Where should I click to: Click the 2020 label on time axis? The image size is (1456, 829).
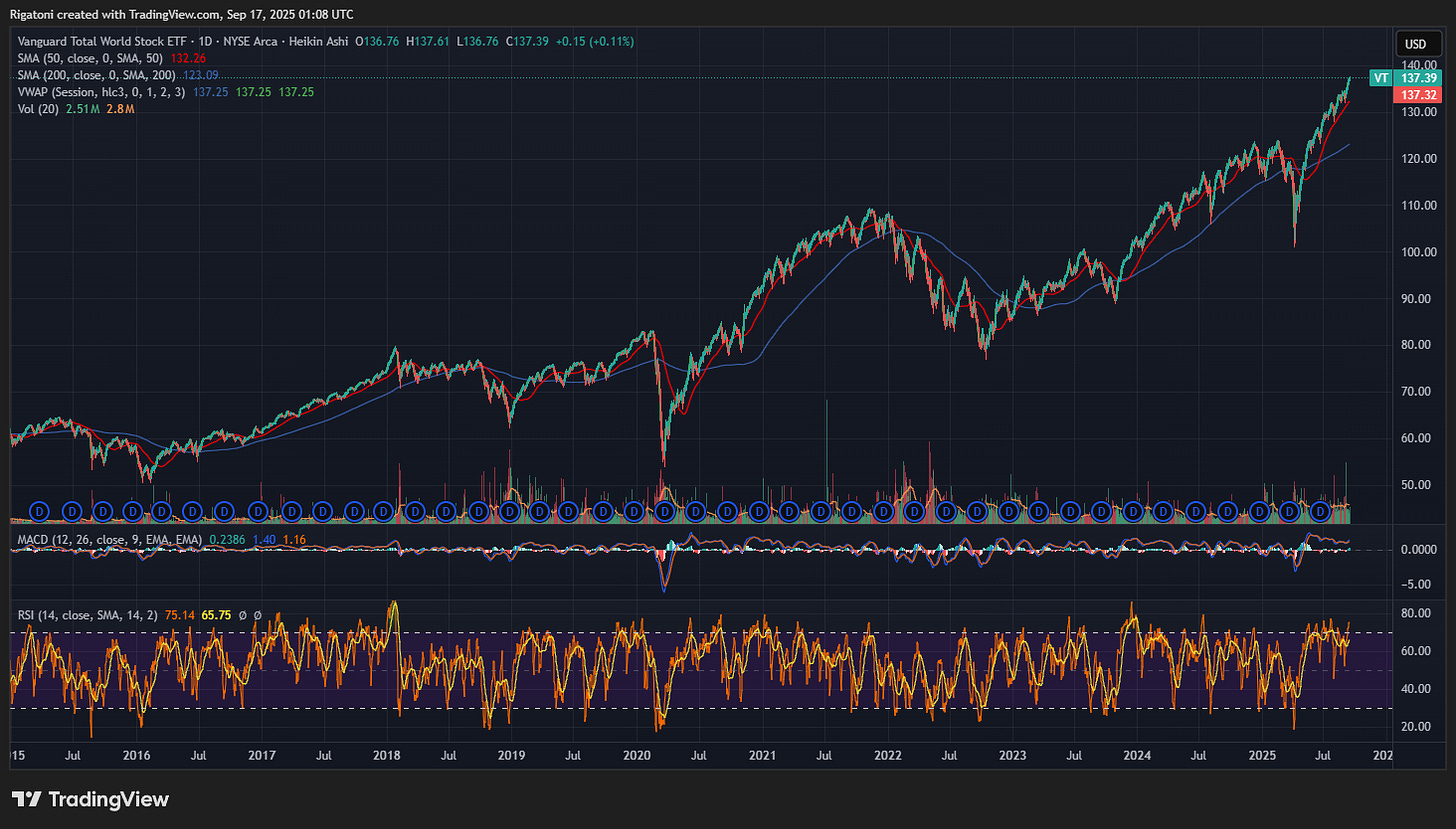pos(636,756)
